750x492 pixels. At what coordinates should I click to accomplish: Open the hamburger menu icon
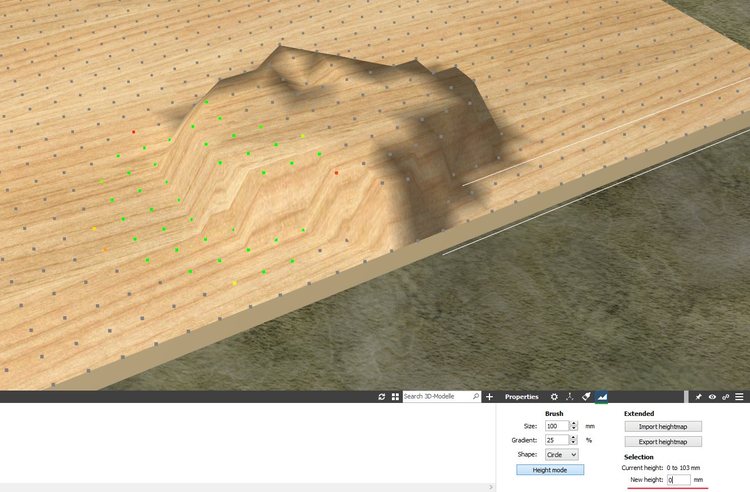[739, 397]
